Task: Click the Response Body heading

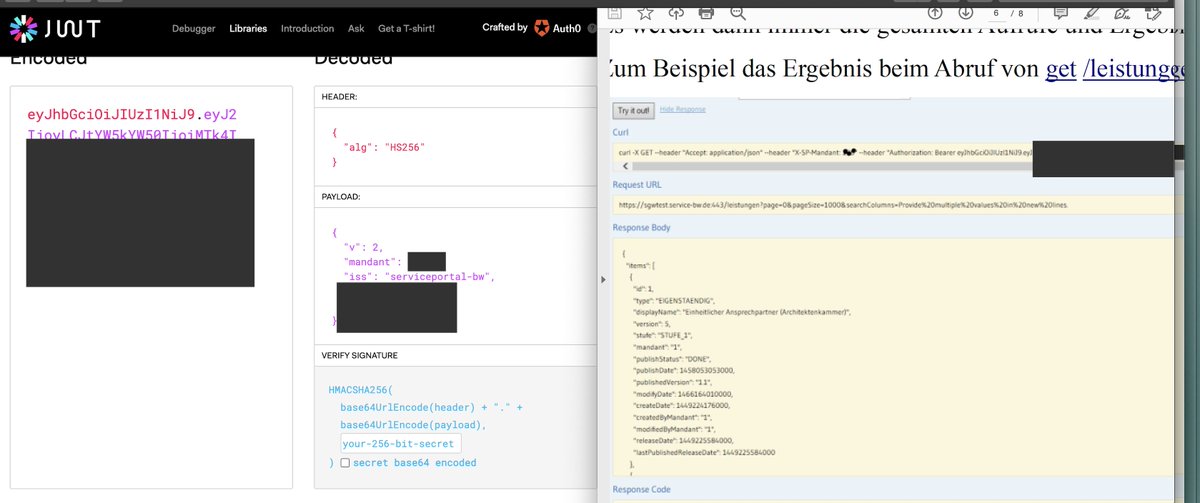Action: tap(641, 228)
